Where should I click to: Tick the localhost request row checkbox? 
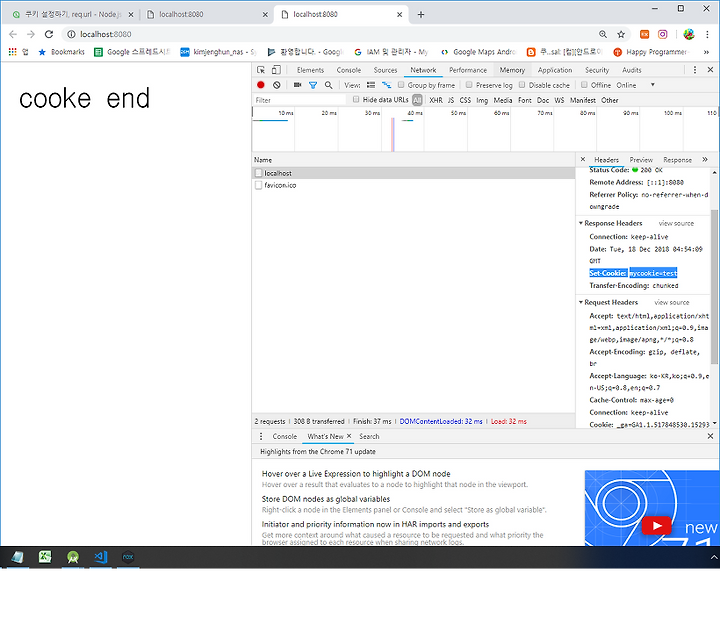tap(259, 173)
